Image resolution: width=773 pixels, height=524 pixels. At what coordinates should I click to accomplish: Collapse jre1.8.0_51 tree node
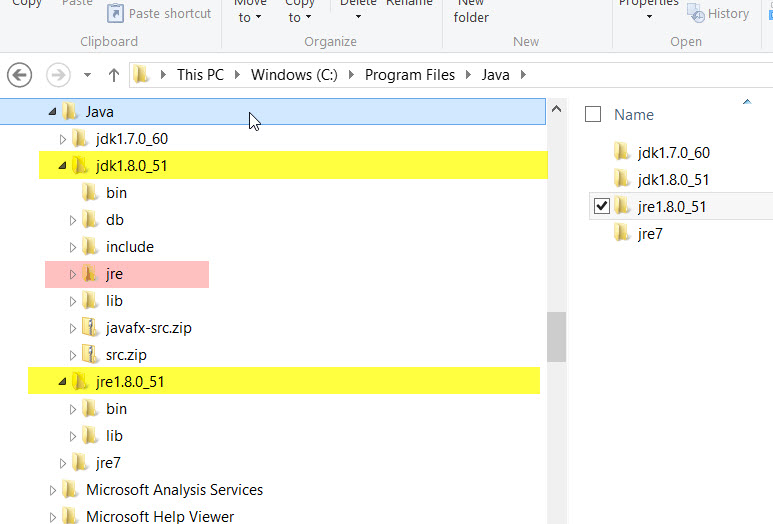(62, 382)
